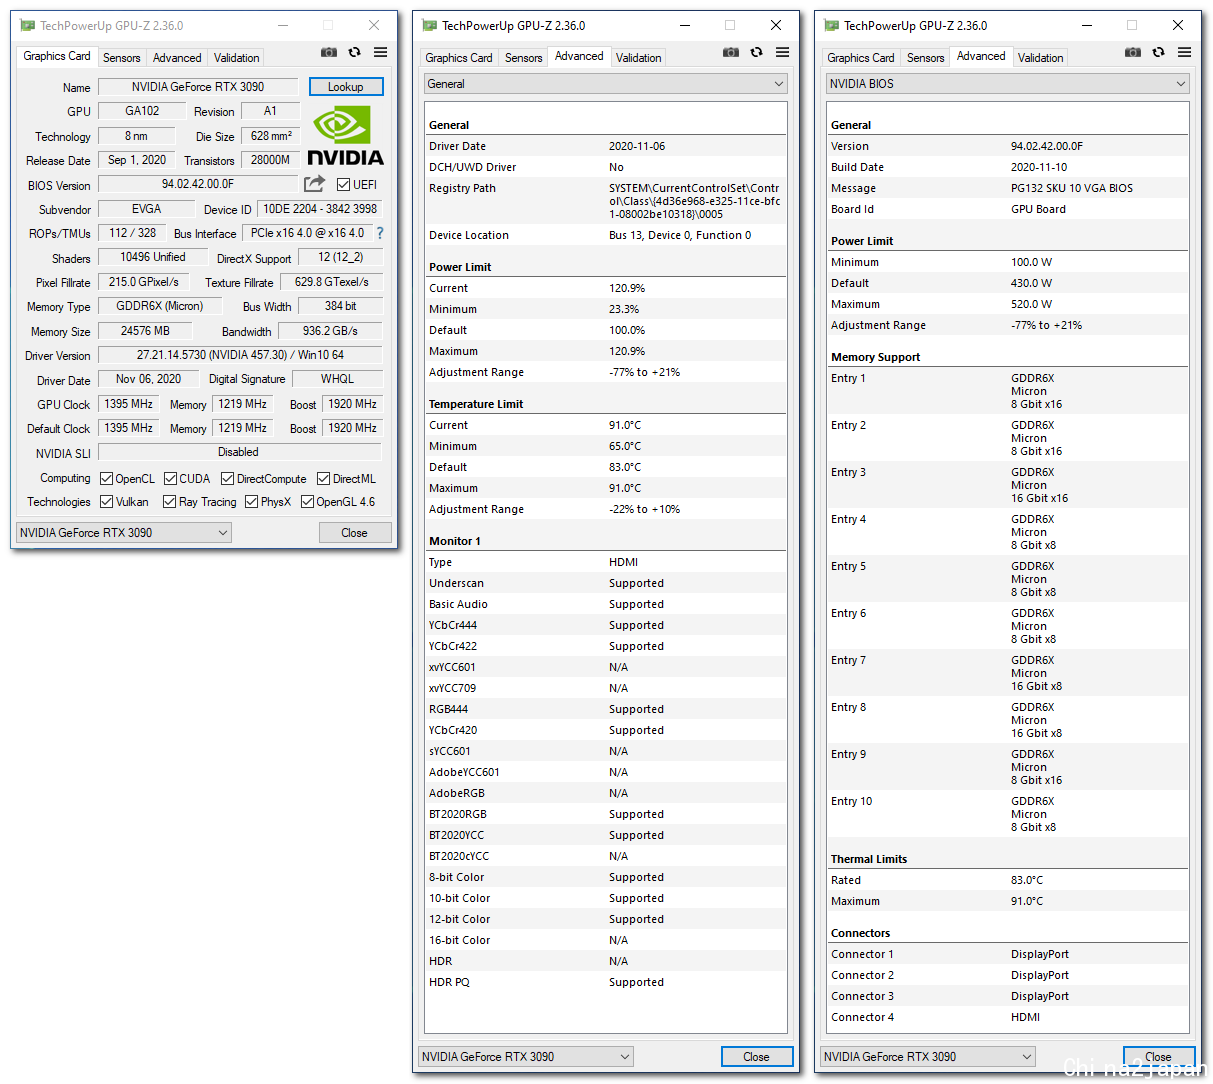
Task: Click the Die Size value 628 mm²
Action: coord(271,136)
